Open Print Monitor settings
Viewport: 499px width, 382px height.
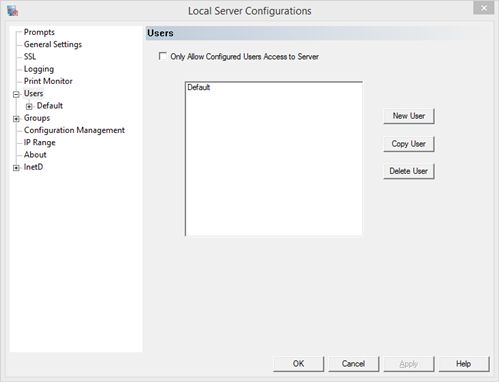[48, 81]
